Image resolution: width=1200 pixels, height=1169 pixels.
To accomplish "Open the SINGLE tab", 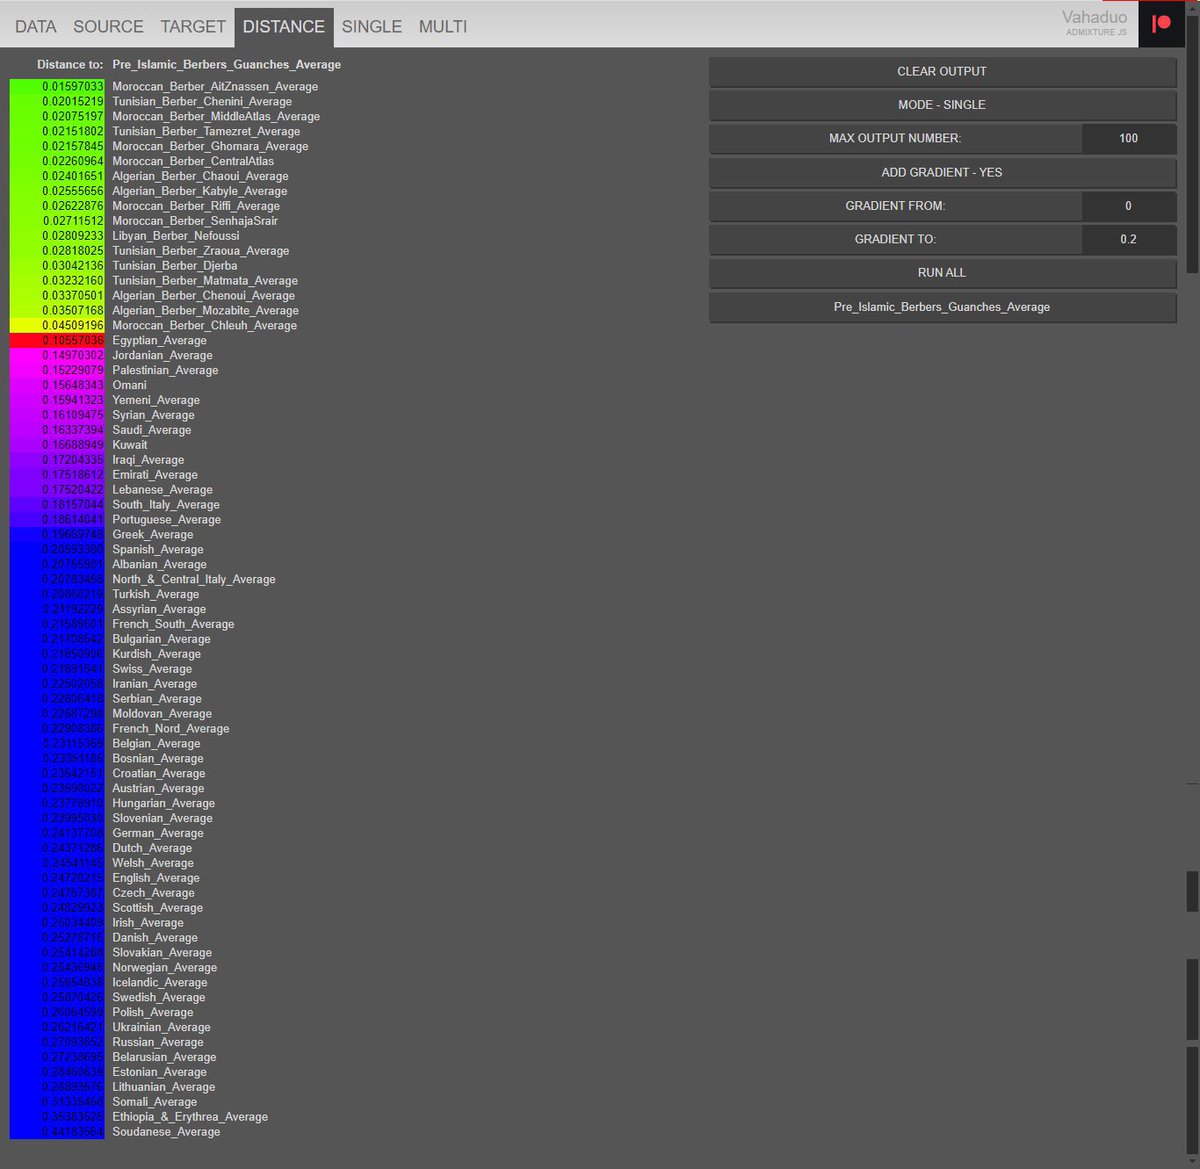I will click(x=372, y=27).
